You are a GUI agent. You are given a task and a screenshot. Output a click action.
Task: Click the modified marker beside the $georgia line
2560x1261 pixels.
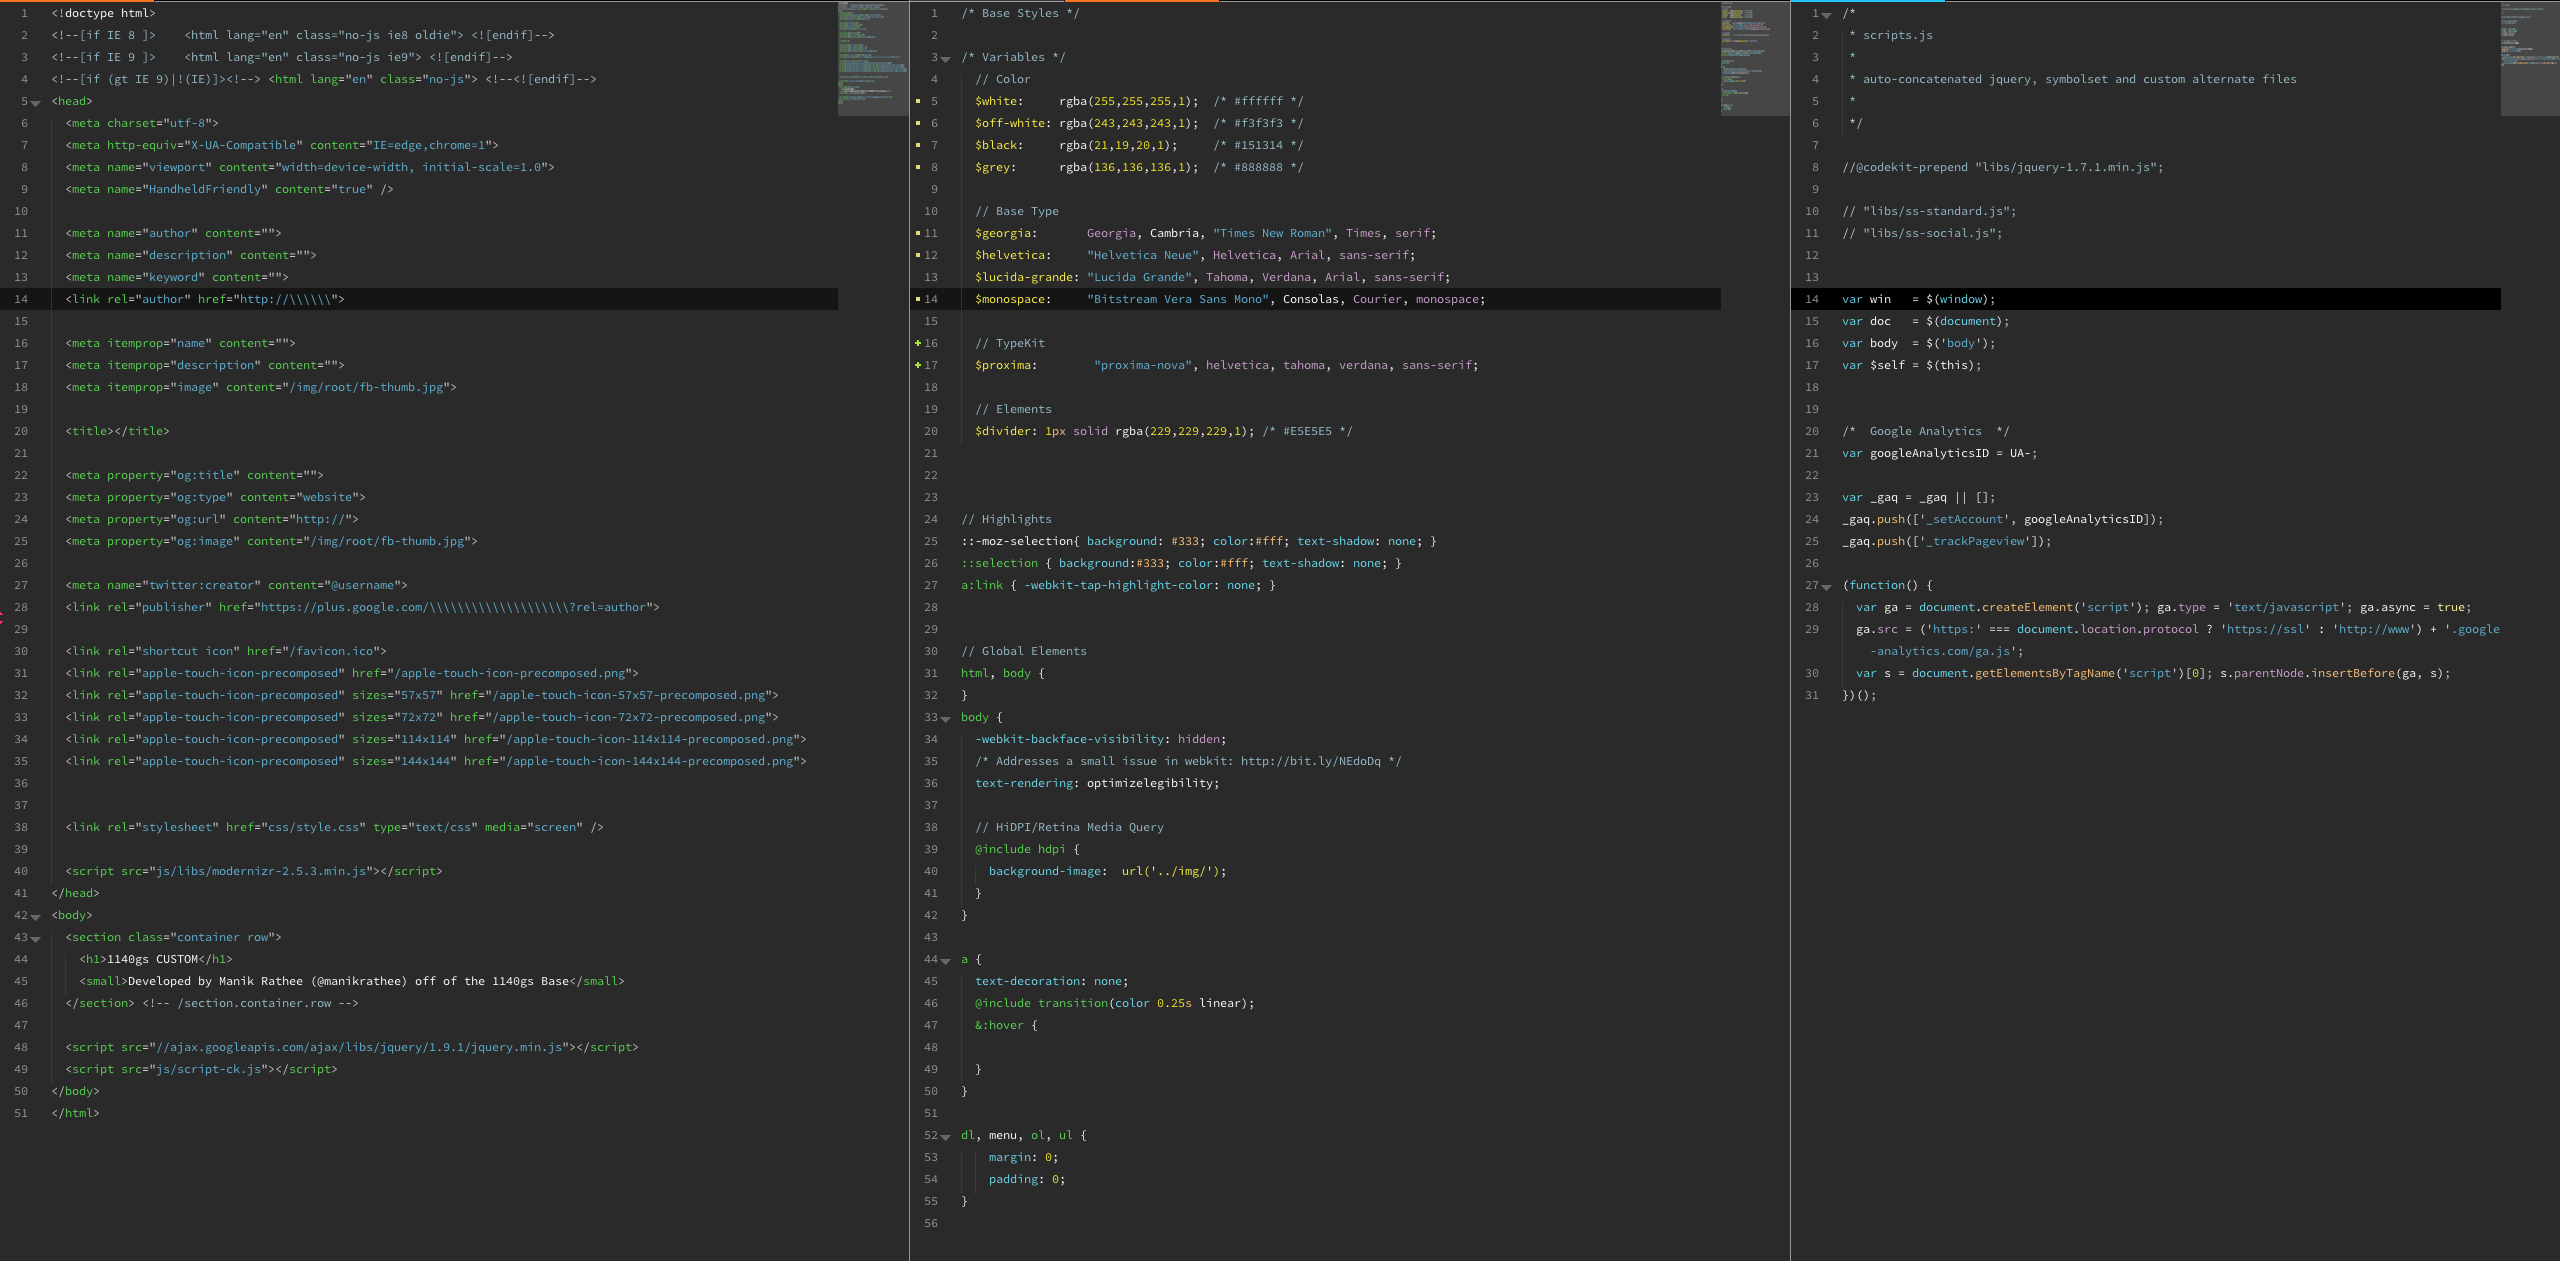pos(918,233)
